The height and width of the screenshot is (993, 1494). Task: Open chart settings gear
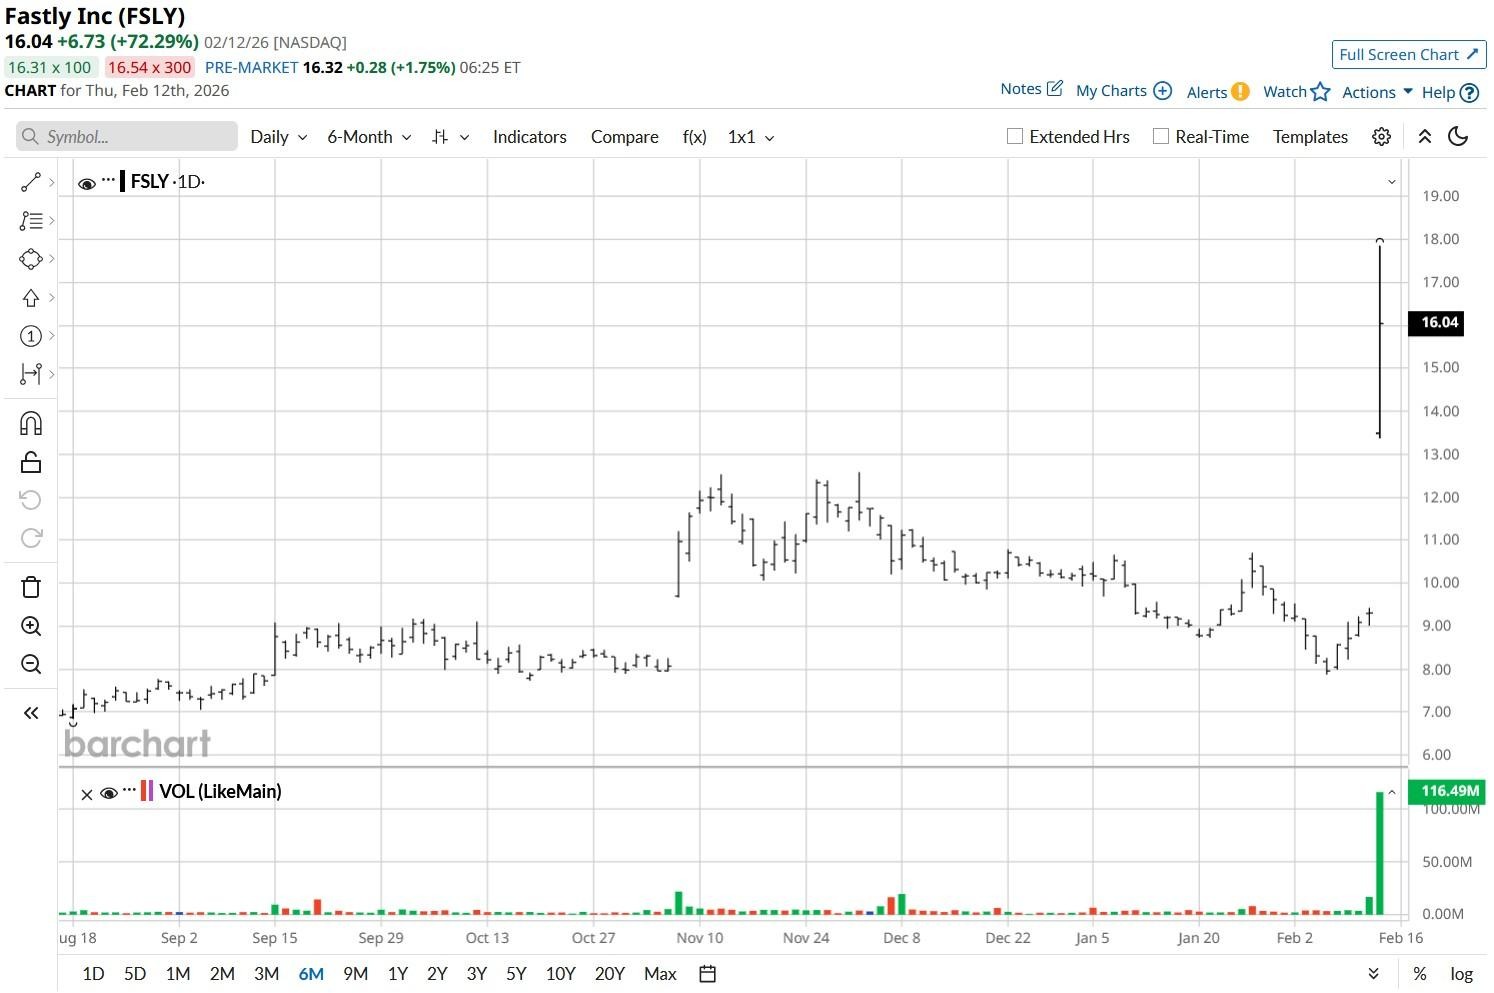(1381, 137)
